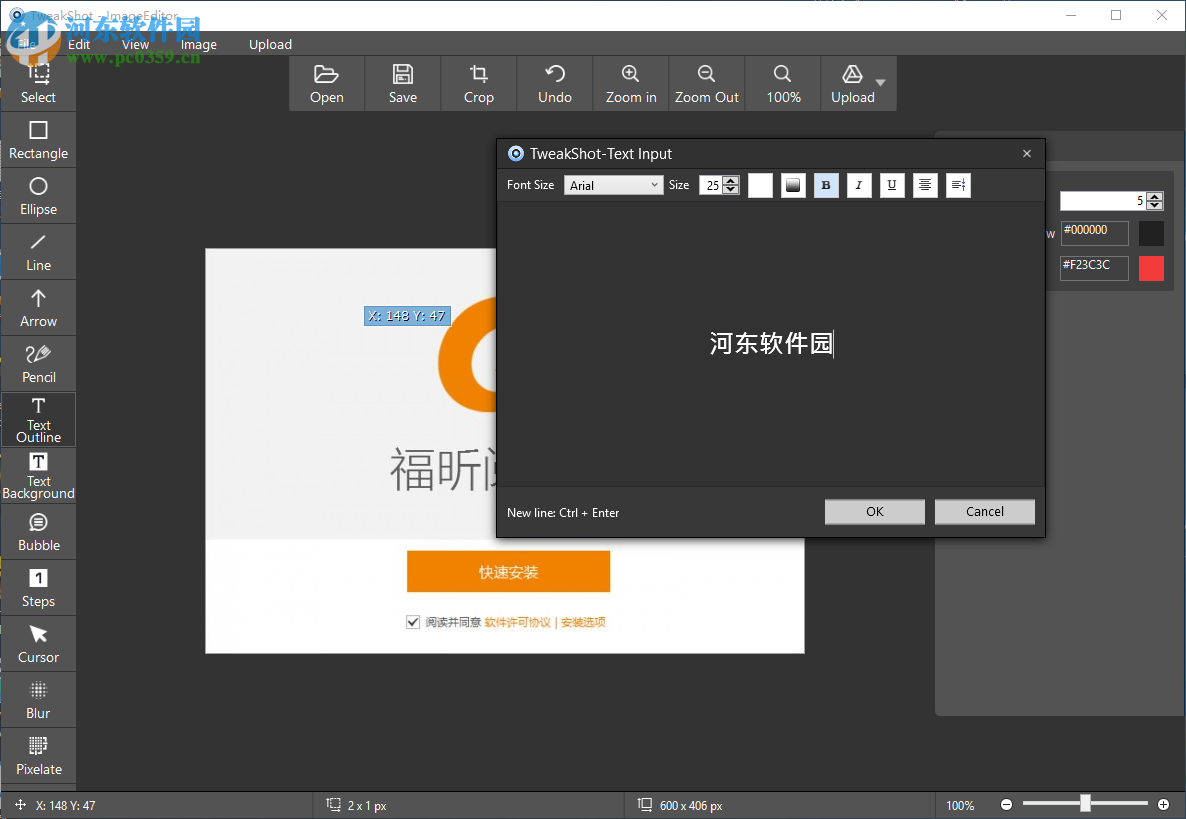The width and height of the screenshot is (1186, 819).
Task: Activate the Pencil tool
Action: [x=38, y=362]
